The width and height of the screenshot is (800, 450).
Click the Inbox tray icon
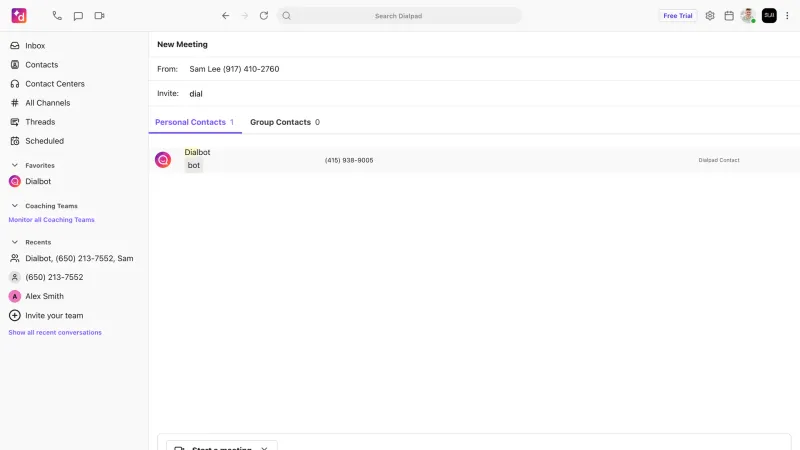tap(15, 45)
